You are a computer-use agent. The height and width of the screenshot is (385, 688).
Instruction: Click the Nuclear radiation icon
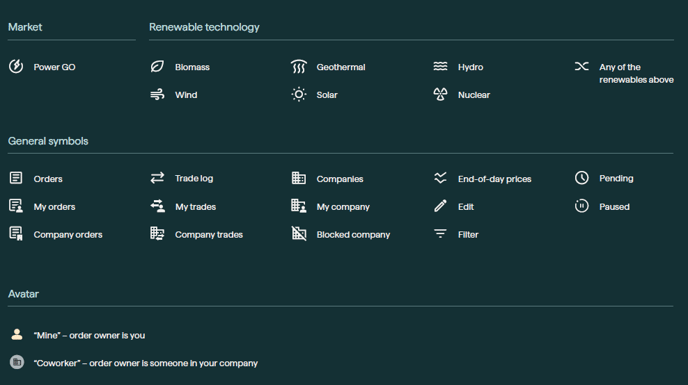tap(440, 94)
